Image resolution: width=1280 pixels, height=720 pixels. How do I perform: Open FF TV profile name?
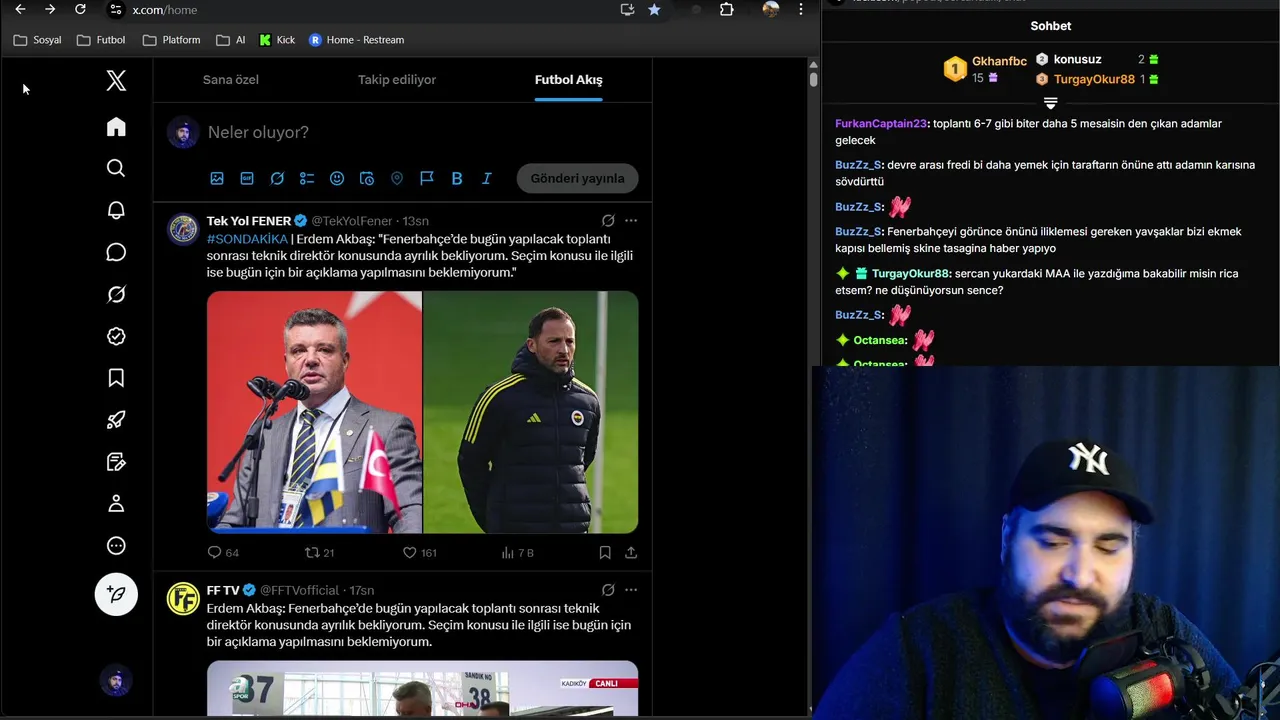tap(223, 590)
